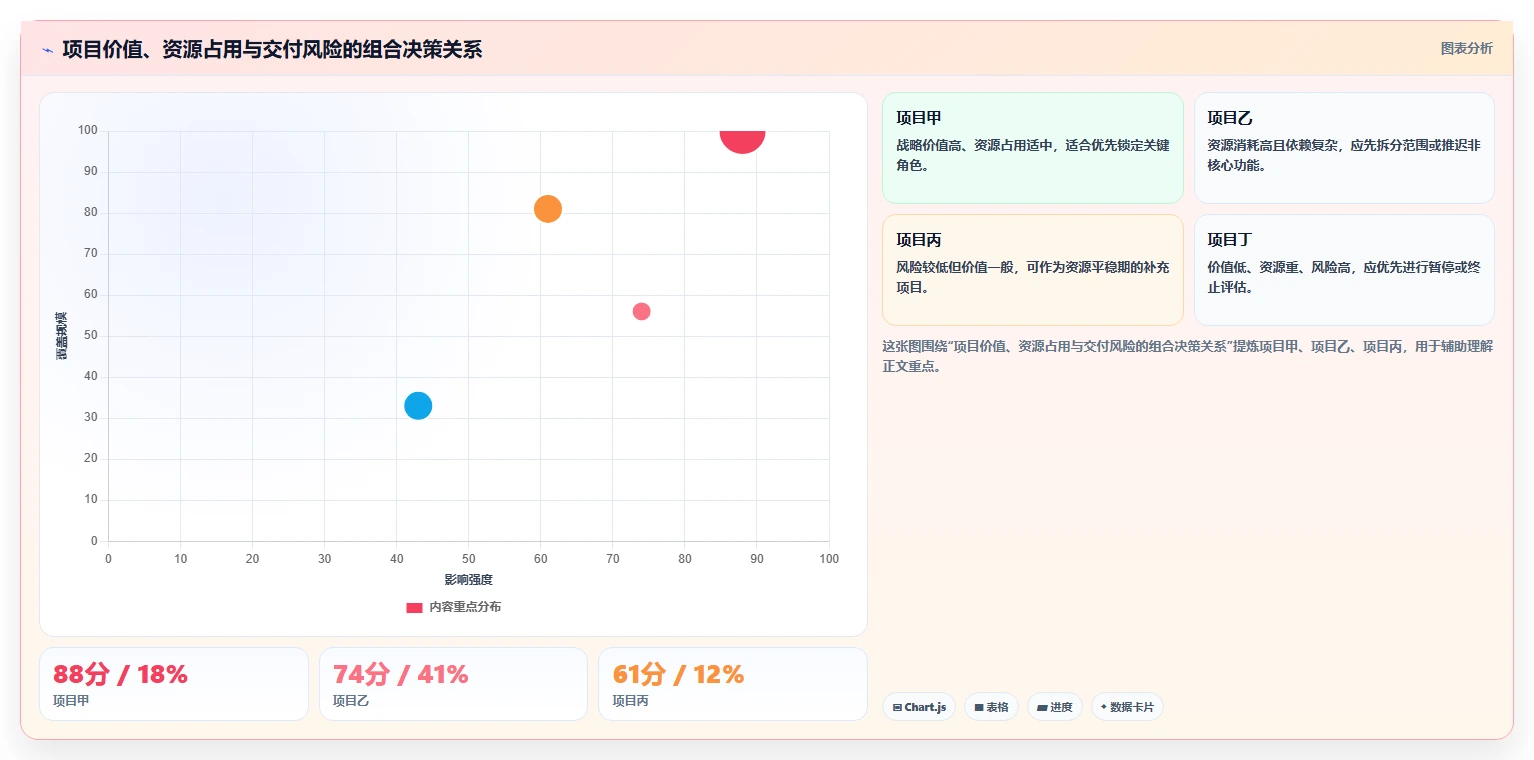1534x760 pixels.
Task: Click the page title about 项目价值 decisions
Action: [x=272, y=49]
